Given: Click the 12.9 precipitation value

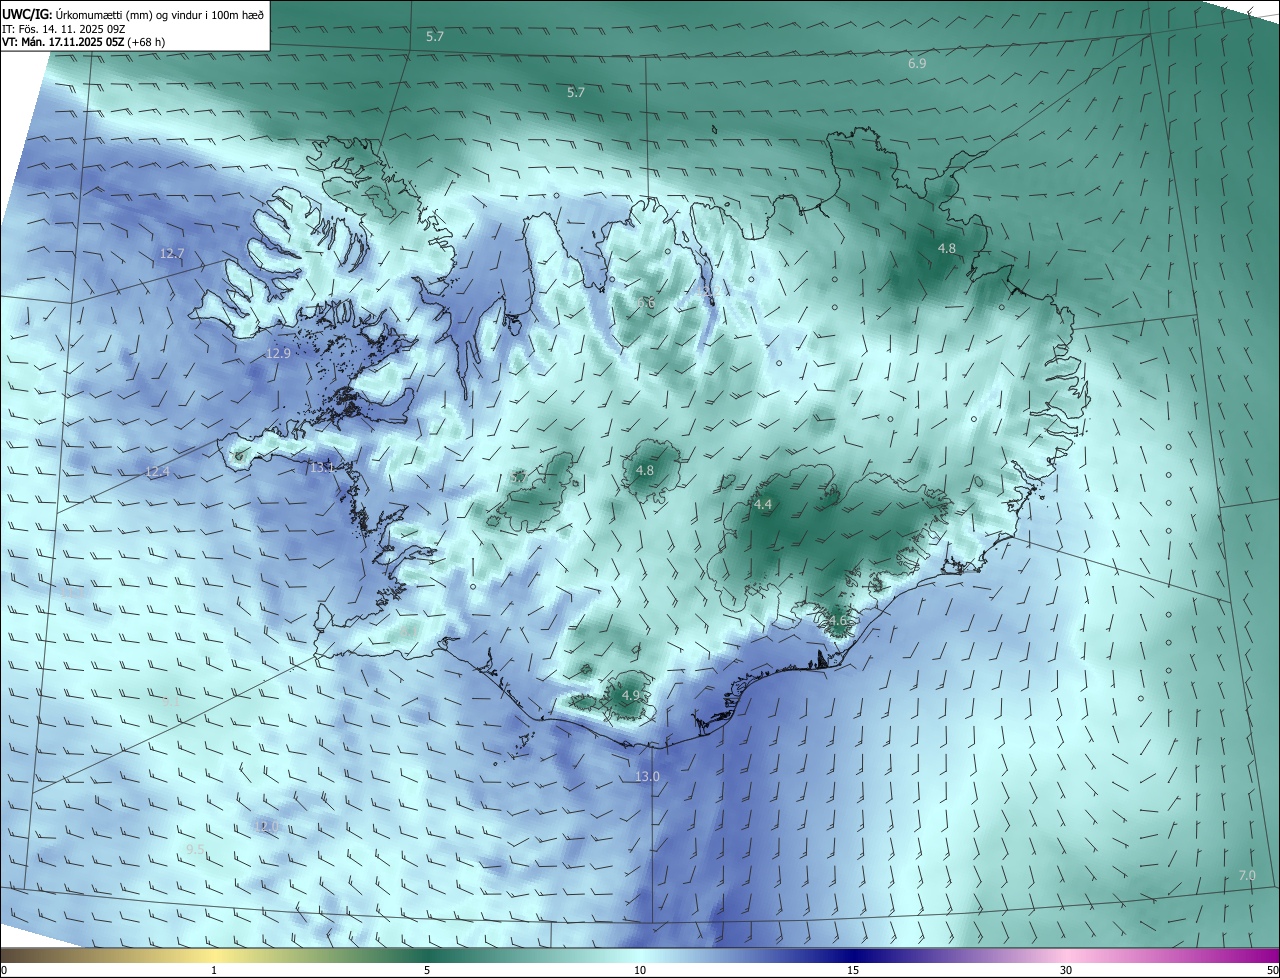Looking at the screenshot, I should pyautogui.click(x=278, y=353).
